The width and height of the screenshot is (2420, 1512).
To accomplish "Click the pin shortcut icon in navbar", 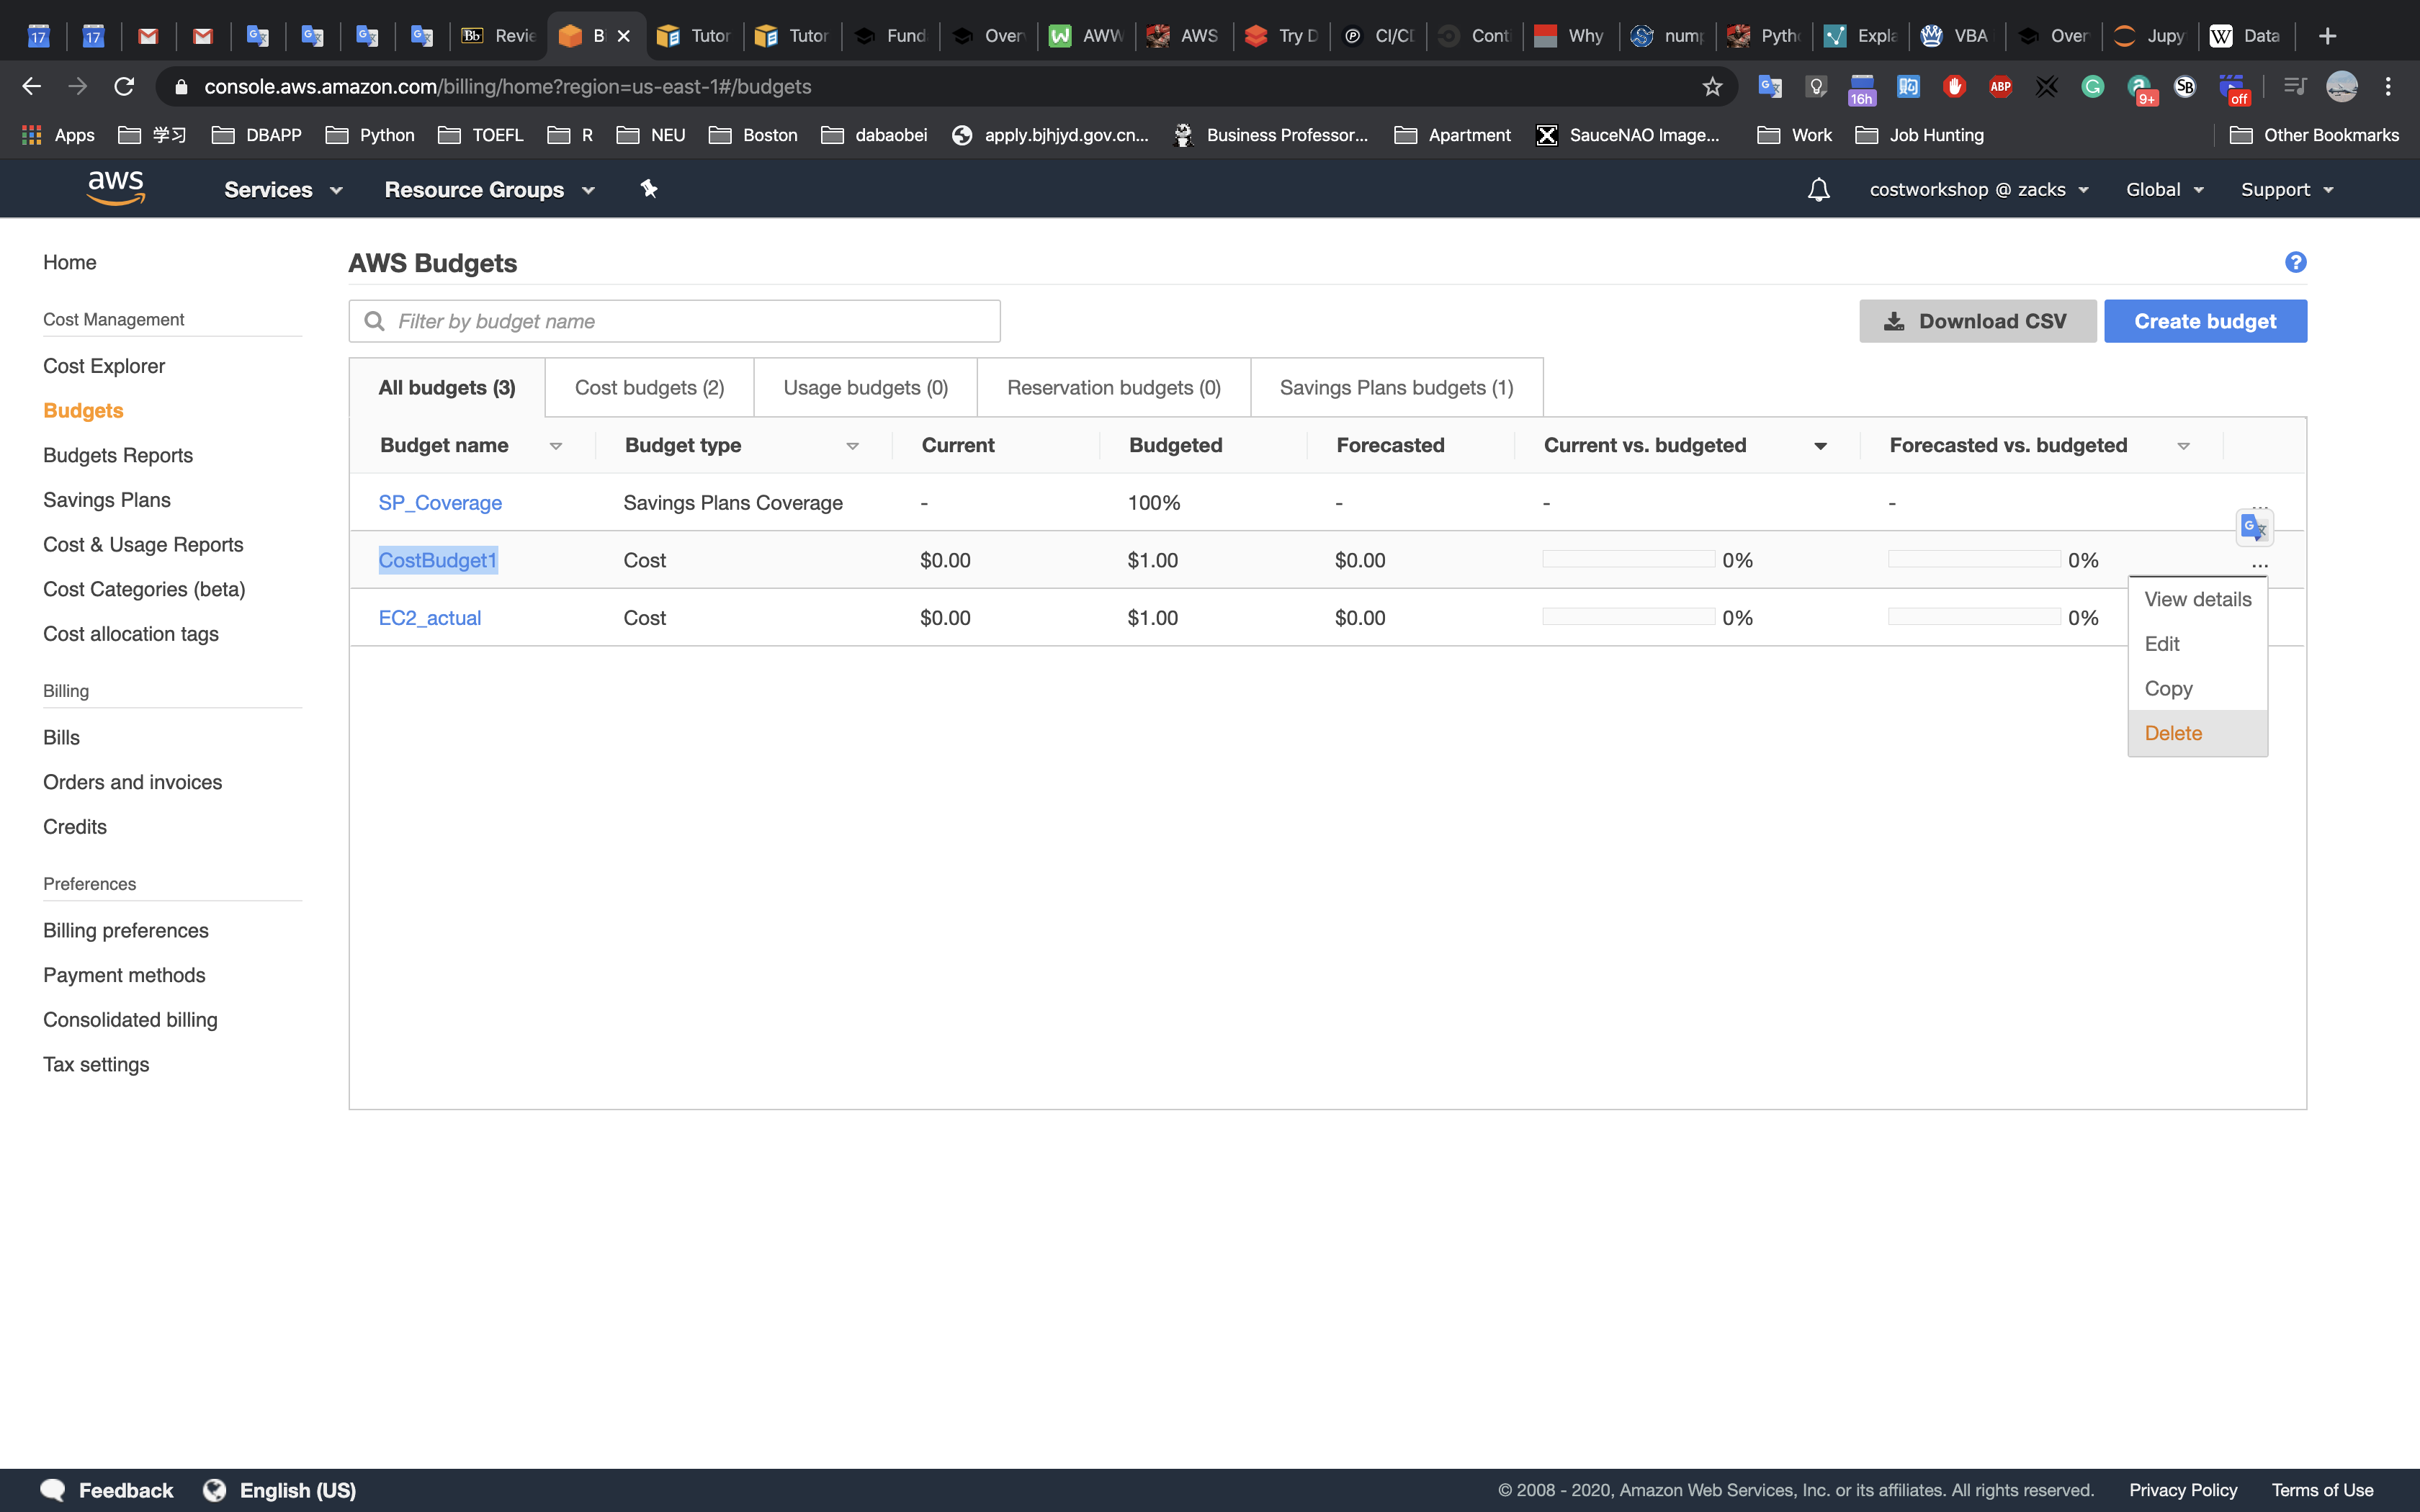I will click(x=649, y=188).
